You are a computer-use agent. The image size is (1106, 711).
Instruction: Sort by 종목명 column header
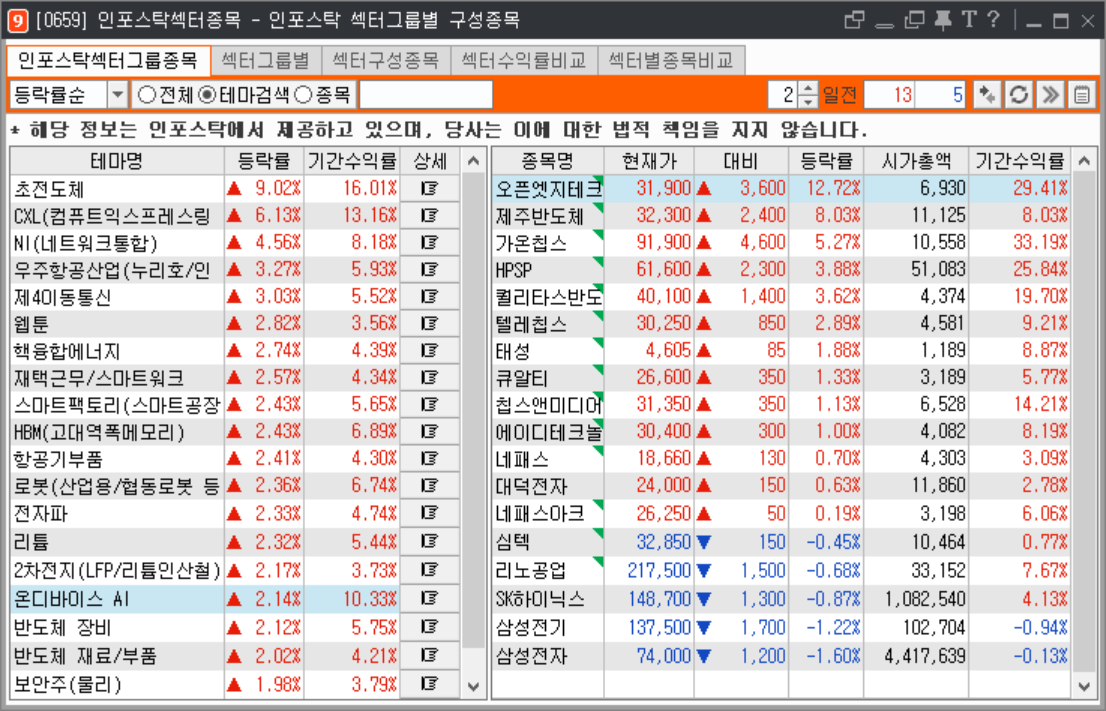pos(547,161)
